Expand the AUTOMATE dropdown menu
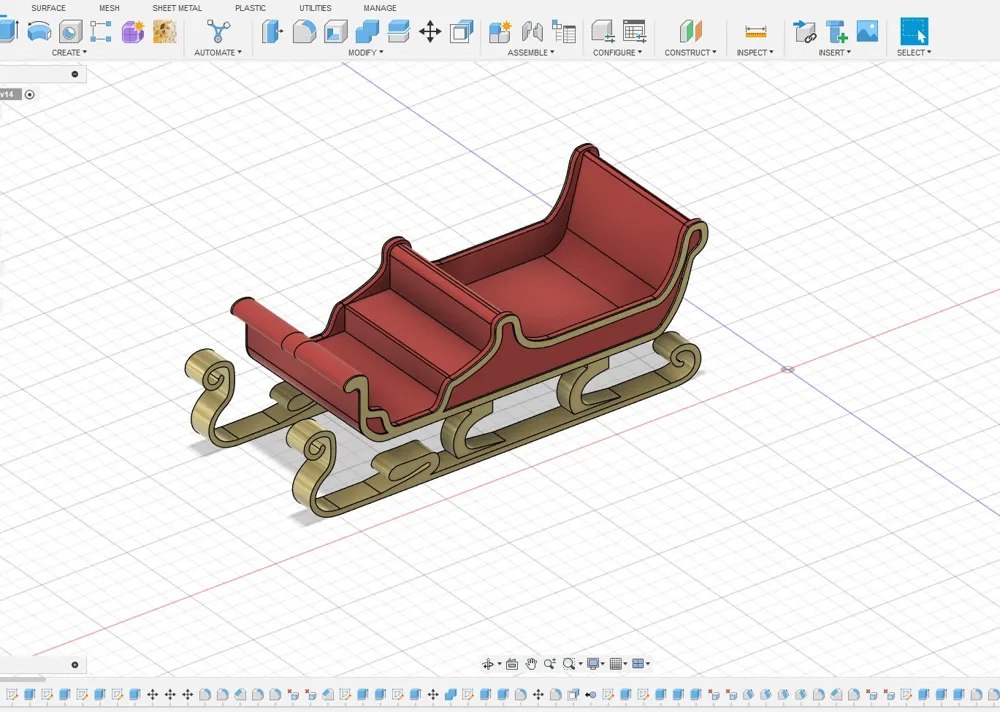Image resolution: width=1000 pixels, height=712 pixels. click(x=217, y=52)
